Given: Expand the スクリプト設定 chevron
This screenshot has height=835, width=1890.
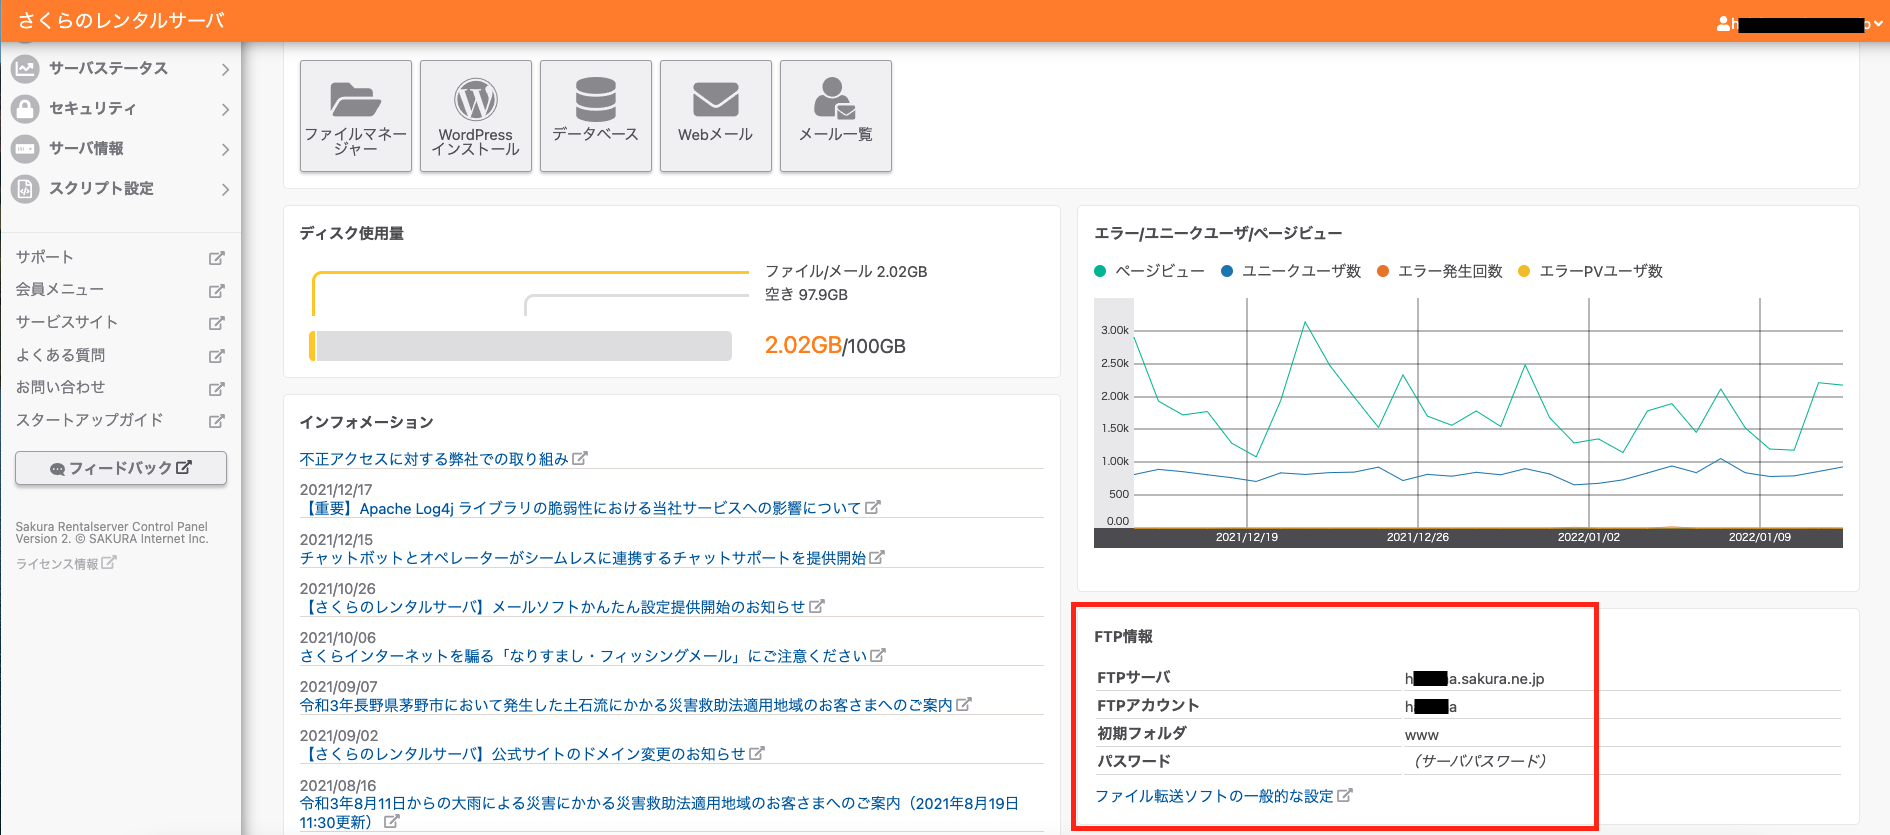Looking at the screenshot, I should (225, 189).
